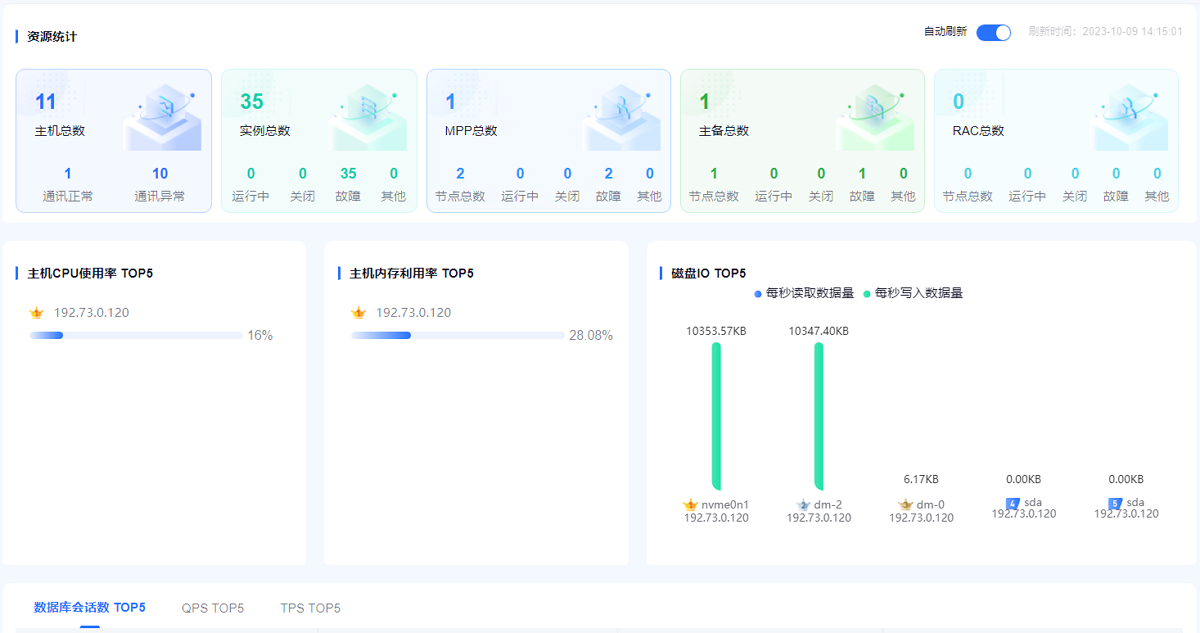The height and width of the screenshot is (633, 1200).
Task: Click the 实例总数 card cube icon
Action: pos(369,116)
